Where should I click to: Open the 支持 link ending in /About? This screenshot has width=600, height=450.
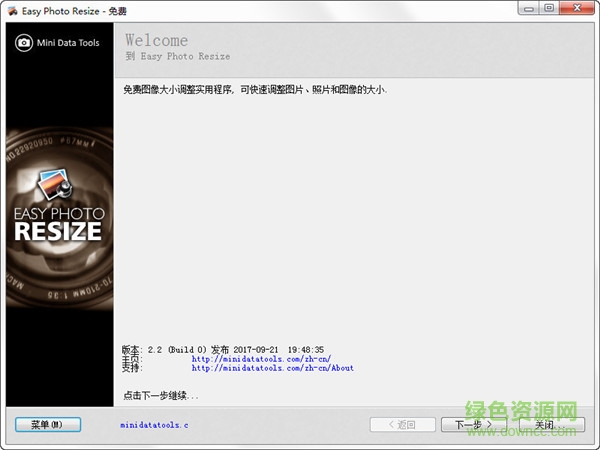click(272, 368)
